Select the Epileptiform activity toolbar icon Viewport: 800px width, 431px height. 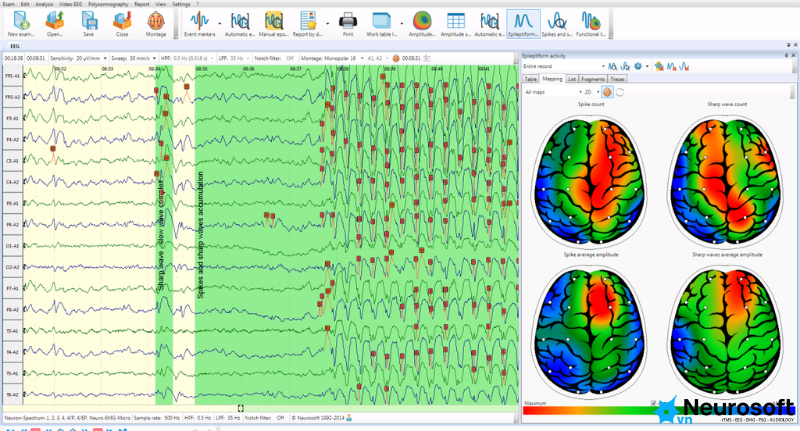tap(523, 24)
